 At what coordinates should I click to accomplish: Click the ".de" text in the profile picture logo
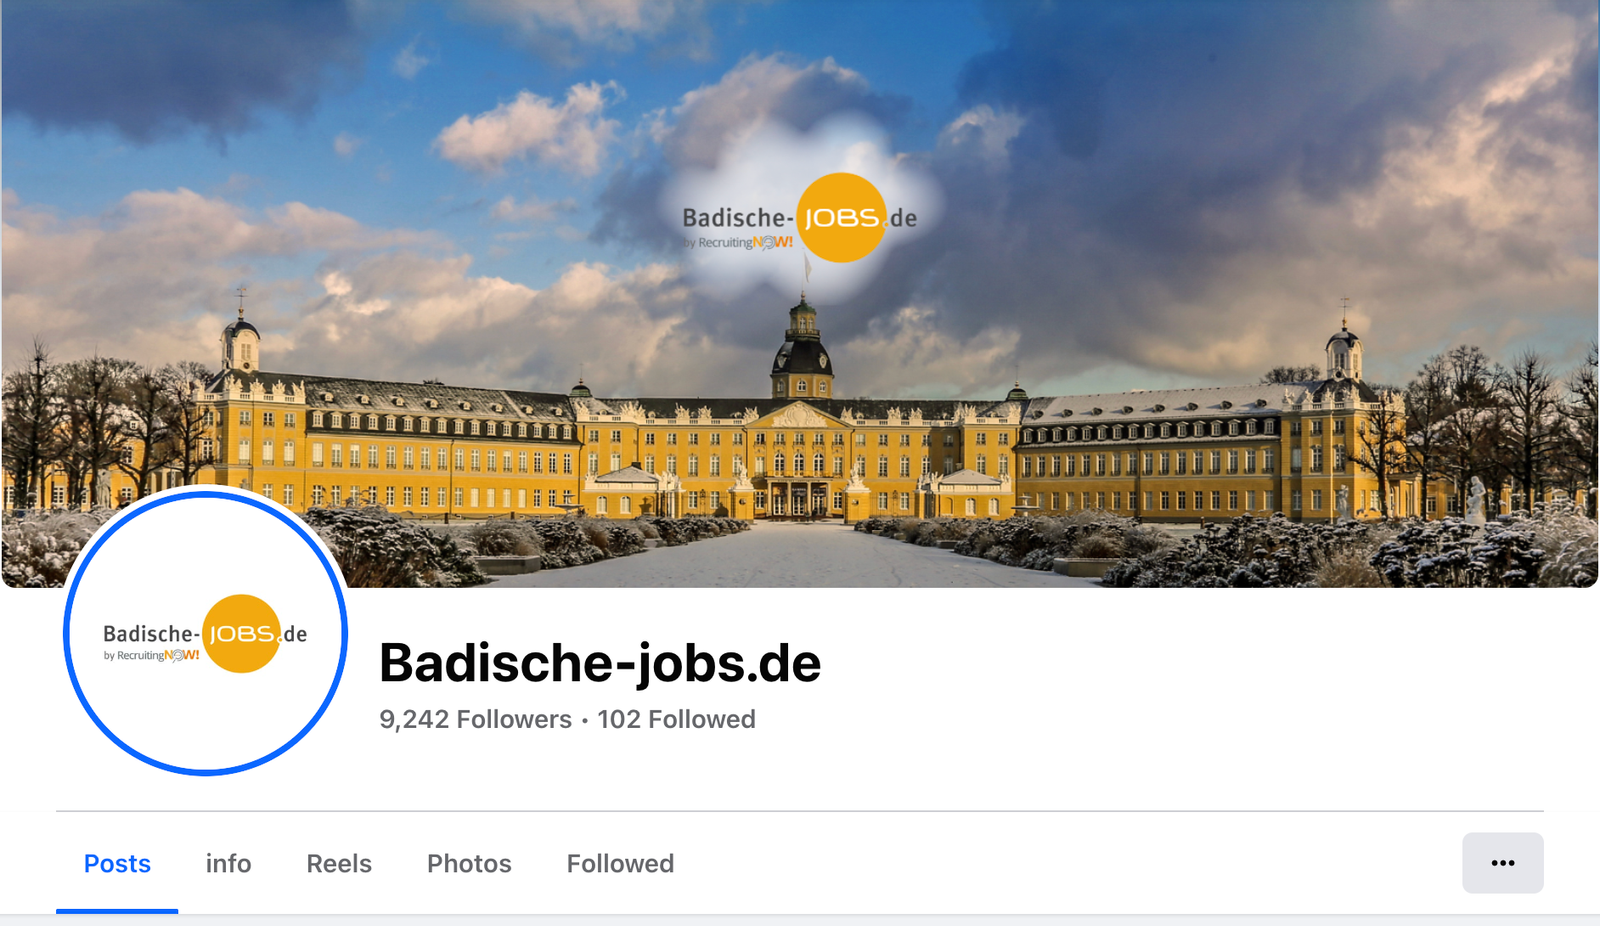coord(293,634)
